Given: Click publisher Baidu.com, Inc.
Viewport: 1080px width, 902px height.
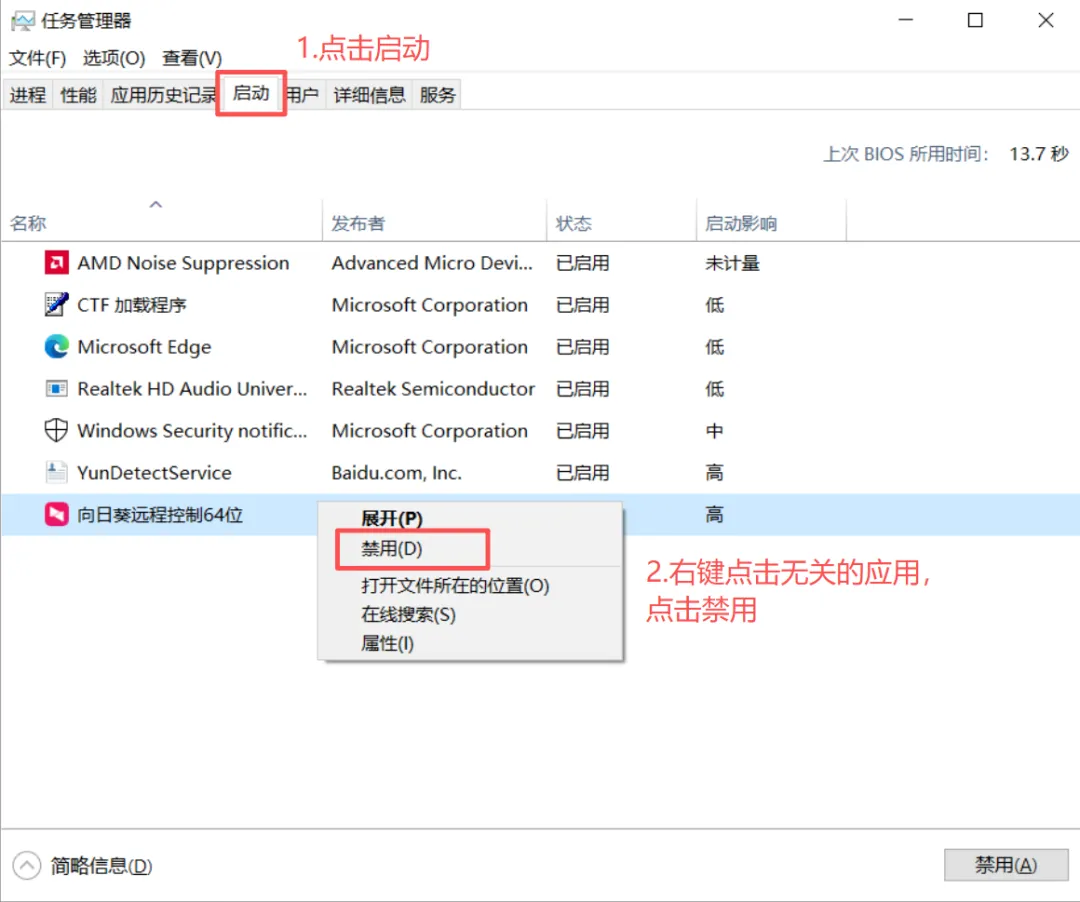Looking at the screenshot, I should pos(397,473).
